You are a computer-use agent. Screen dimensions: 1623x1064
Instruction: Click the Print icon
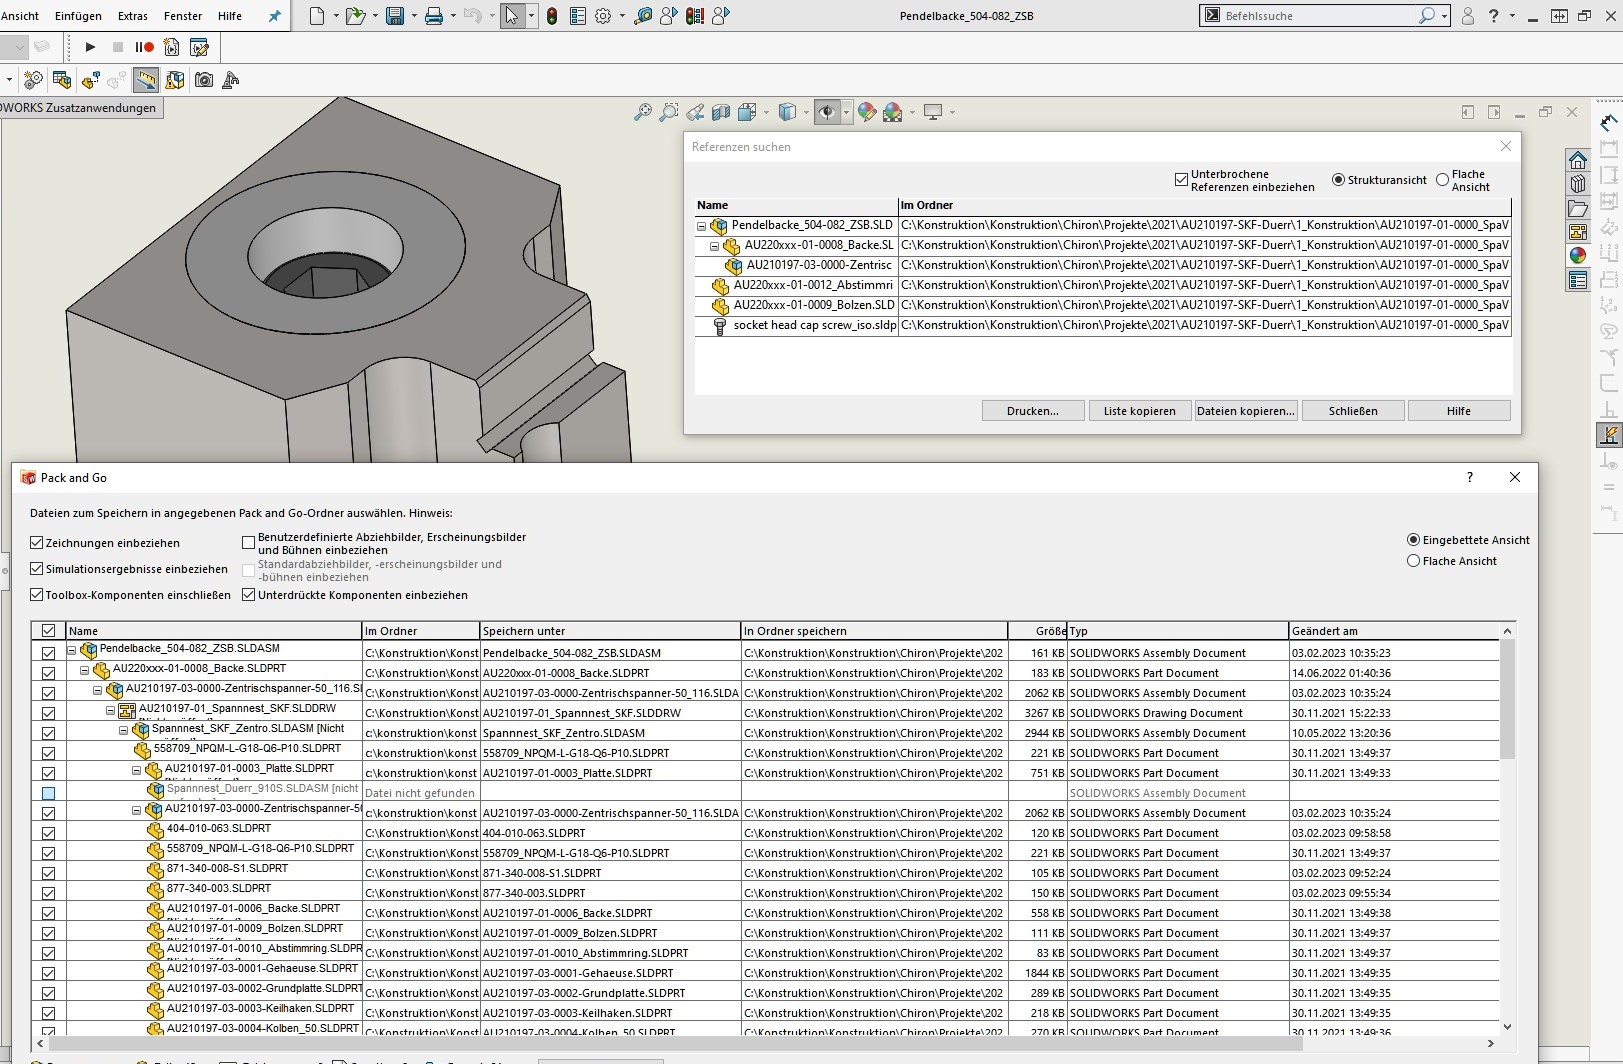(x=433, y=16)
